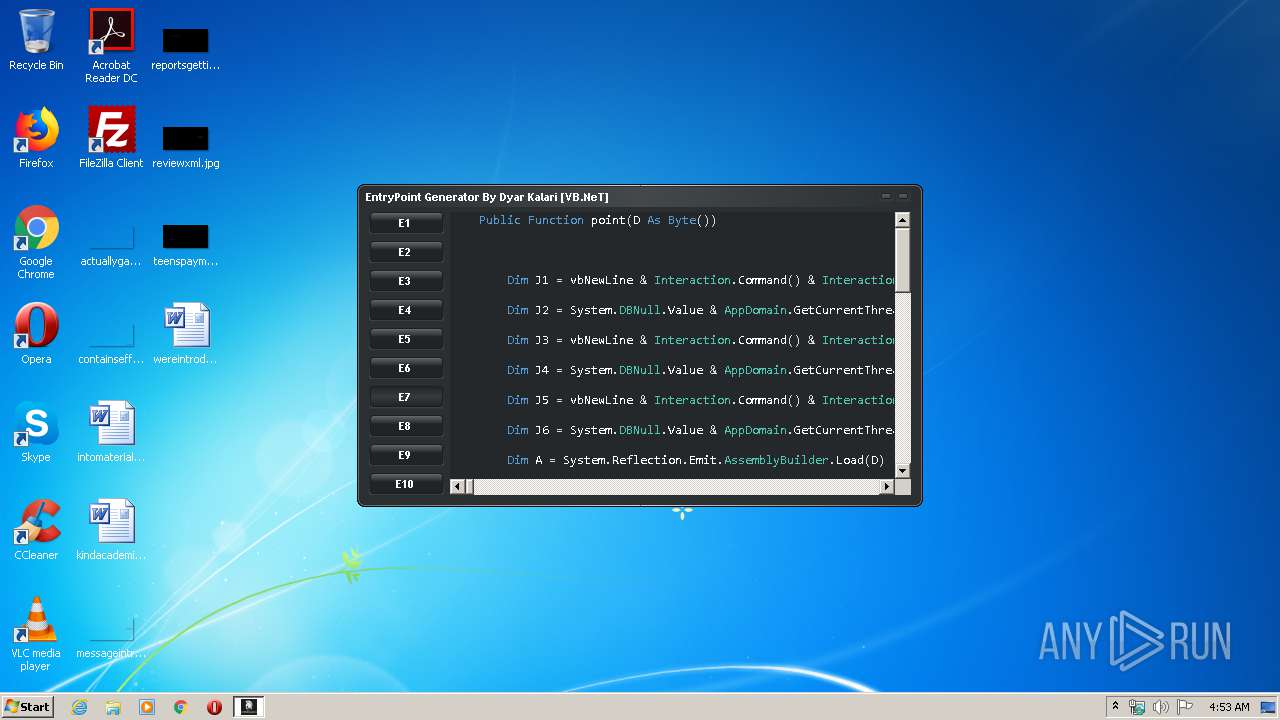This screenshot has width=1280, height=720.
Task: Close the EntryPoint Generator window
Action: tap(903, 196)
